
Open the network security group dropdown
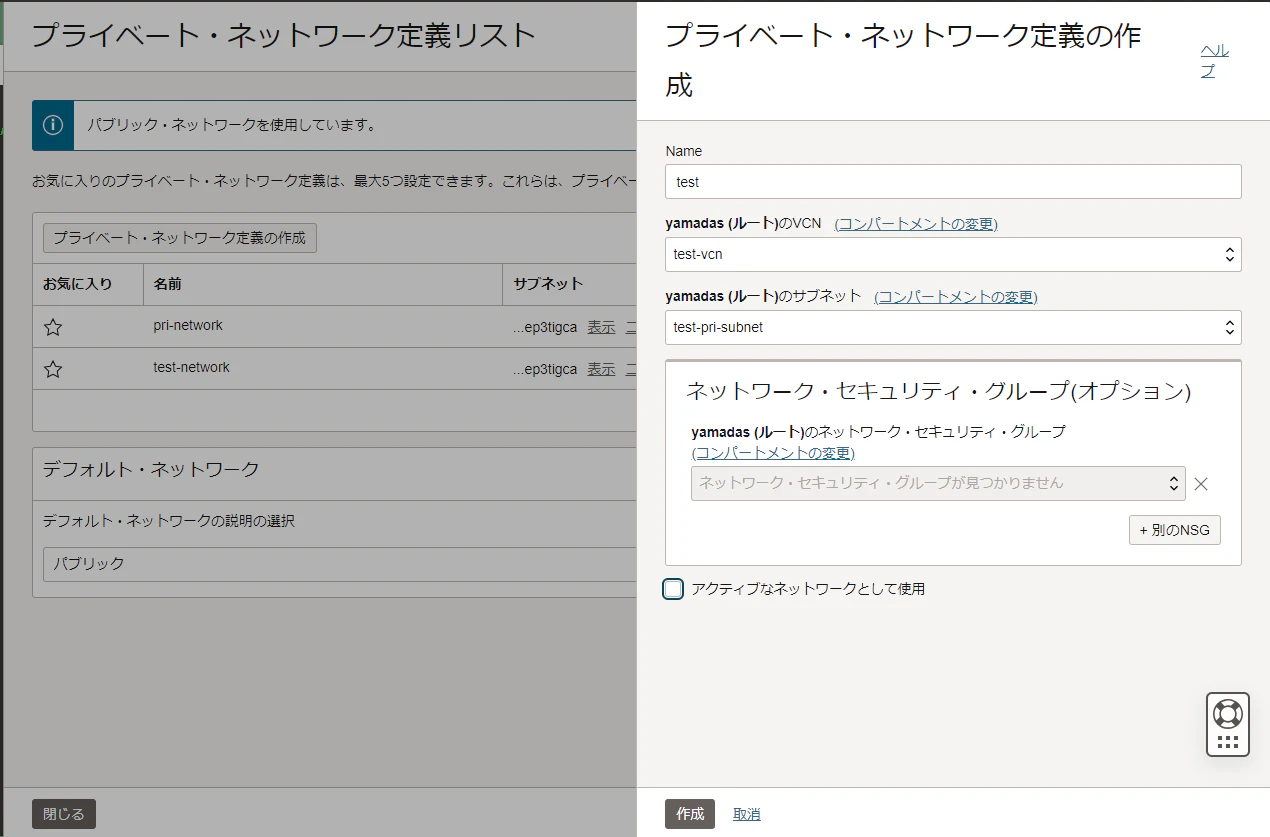(x=938, y=483)
